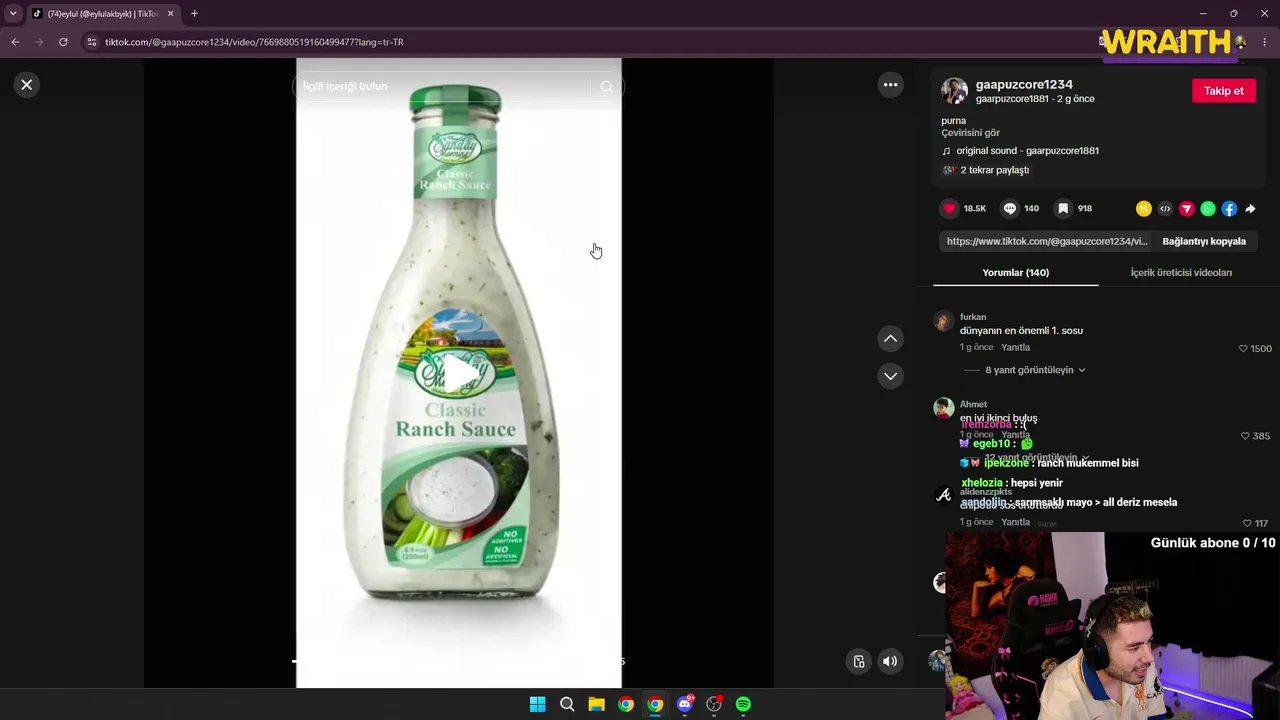Viewport: 1280px width, 720px height.
Task: Repost the video with the yellow icon
Action: pyautogui.click(x=1143, y=209)
